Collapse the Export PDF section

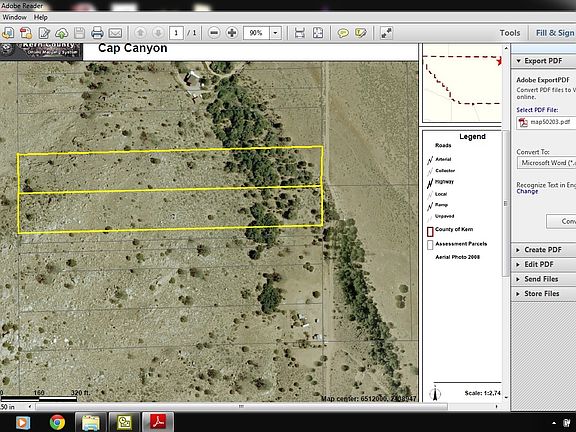click(544, 61)
